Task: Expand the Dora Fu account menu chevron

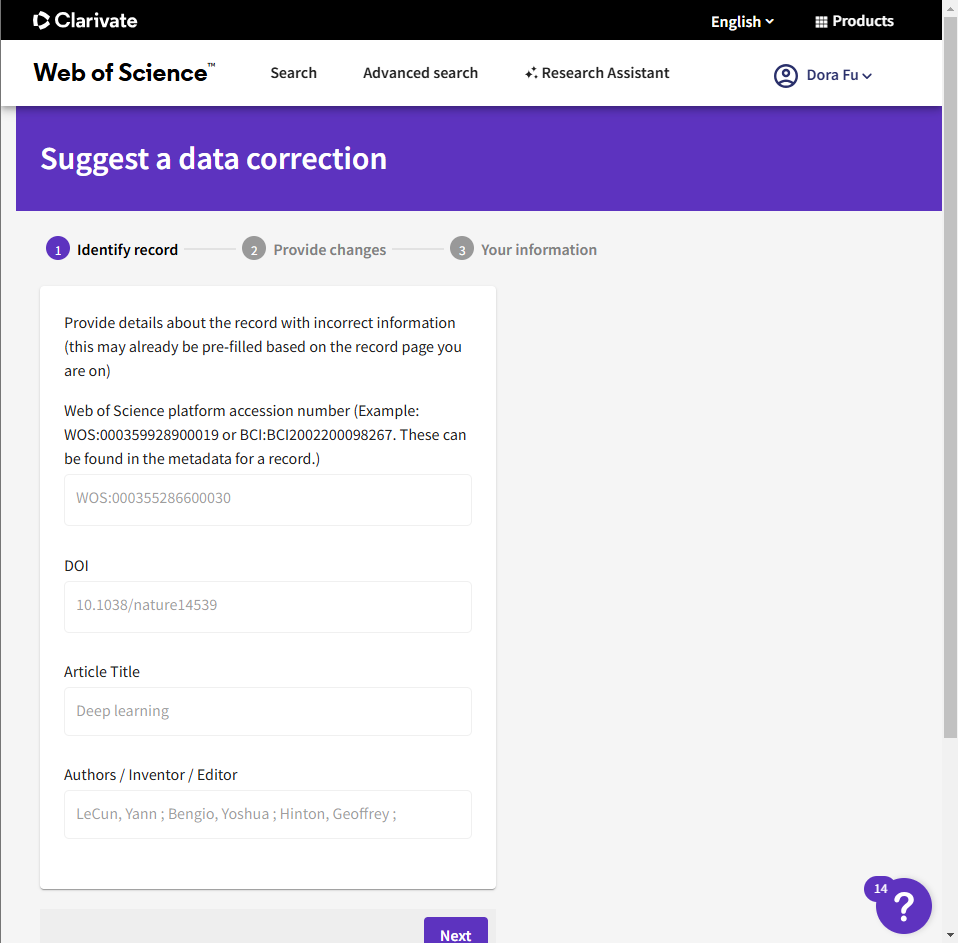Action: [x=867, y=76]
